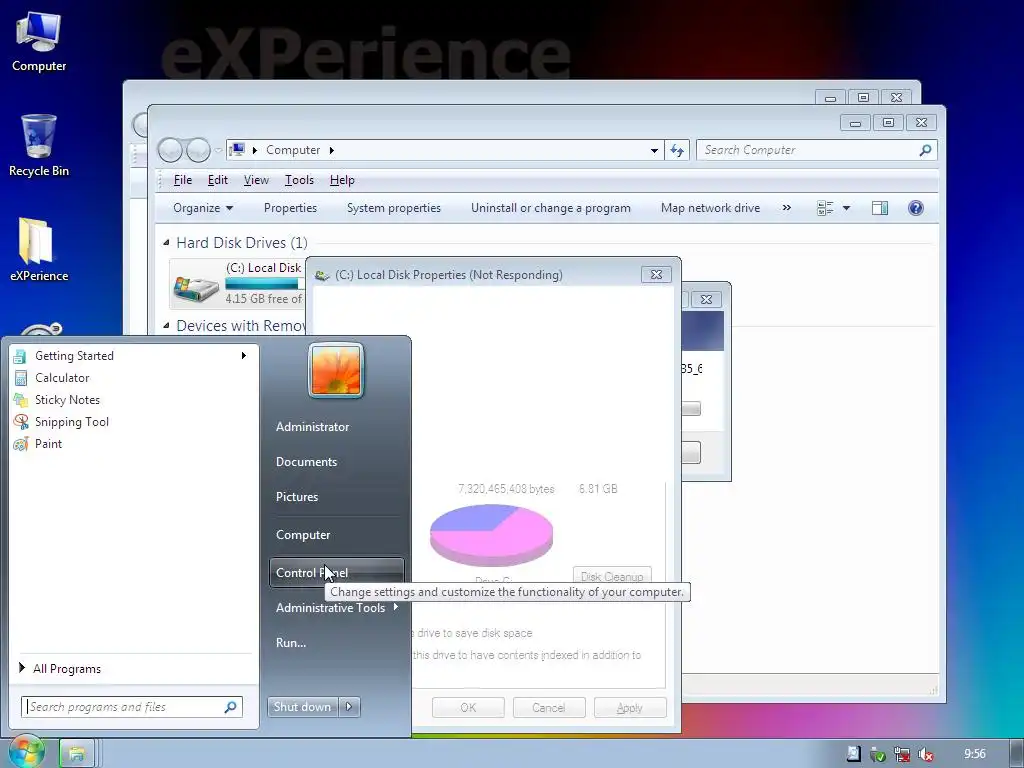
Task: Expand the Getting Started submenu arrow
Action: coord(244,356)
